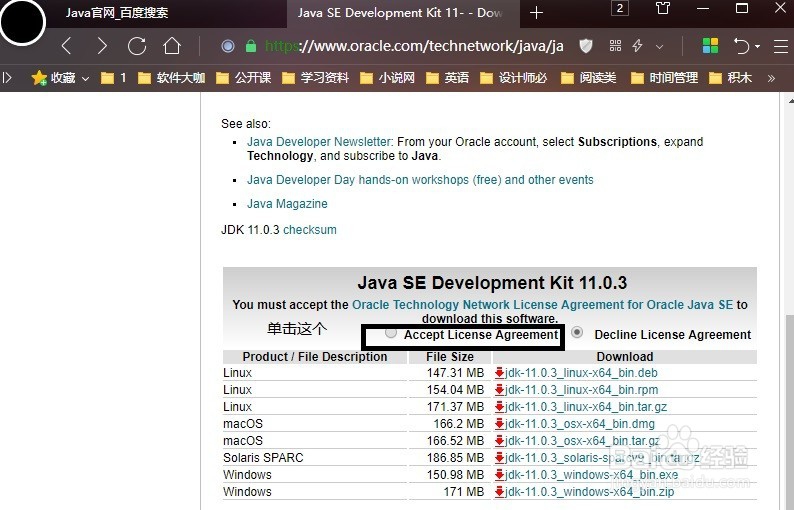Reload the current page
Viewport: 794px width, 510px height.
click(x=137, y=46)
